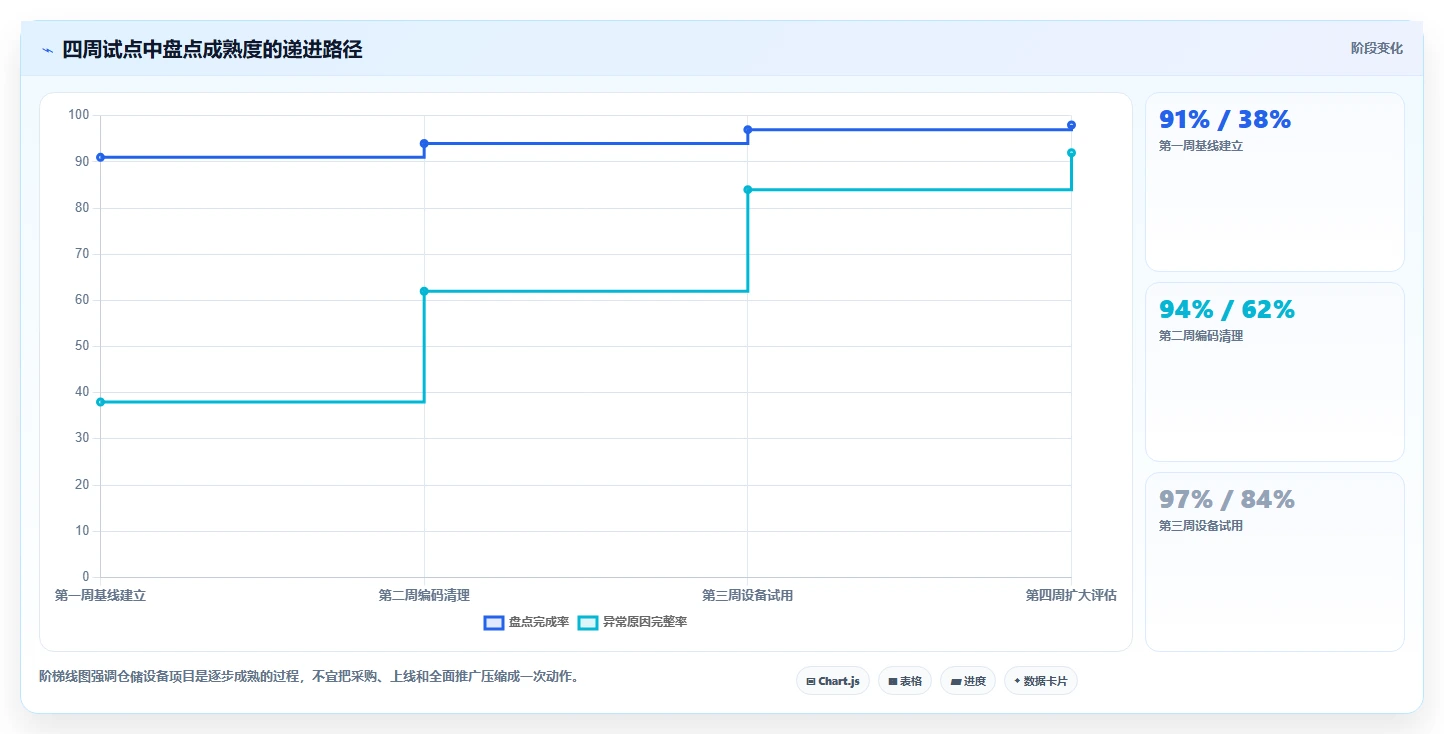Click the y-axis value 50
Screen dimensions: 1444x734
pos(82,346)
